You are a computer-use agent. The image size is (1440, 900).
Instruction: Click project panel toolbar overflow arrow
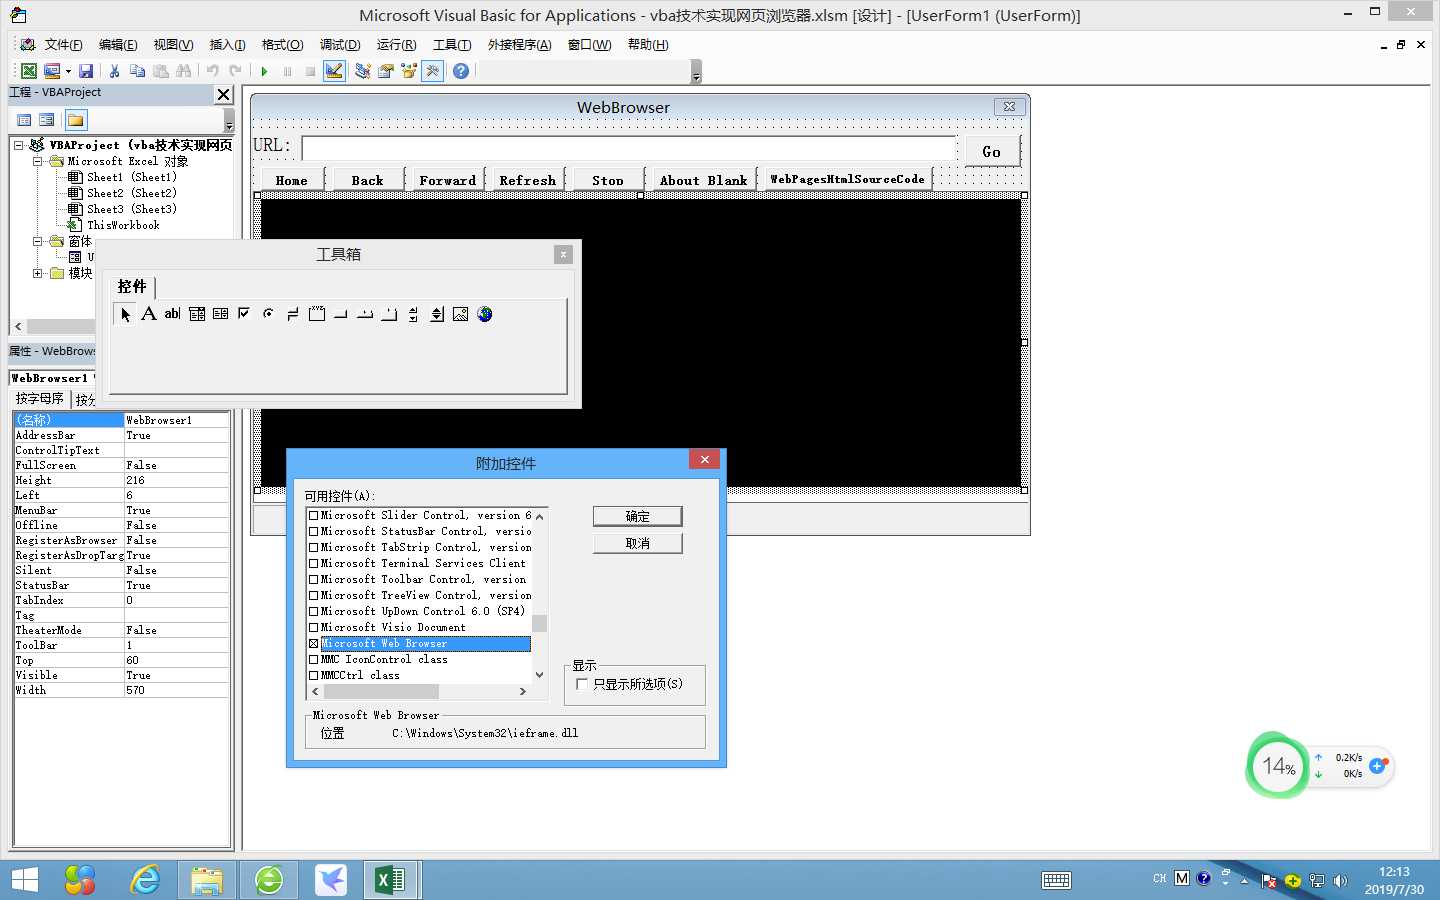pos(229,121)
